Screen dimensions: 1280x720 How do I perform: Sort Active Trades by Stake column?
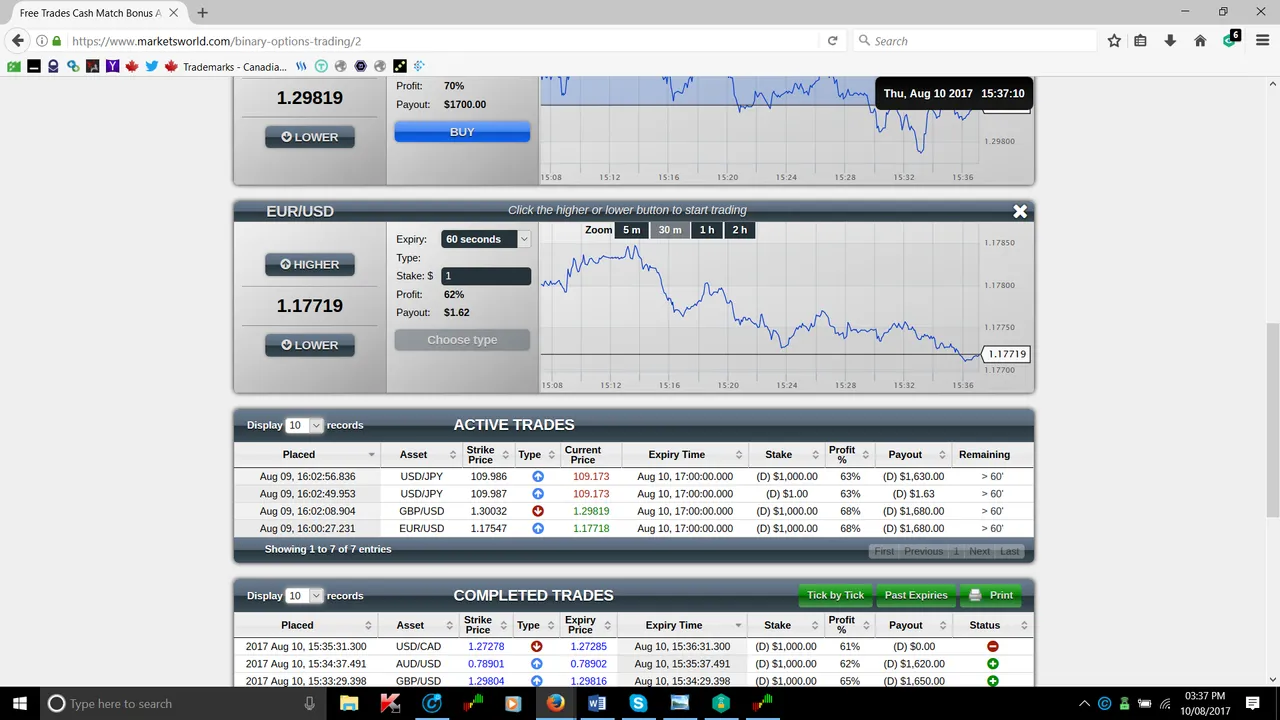786,455
